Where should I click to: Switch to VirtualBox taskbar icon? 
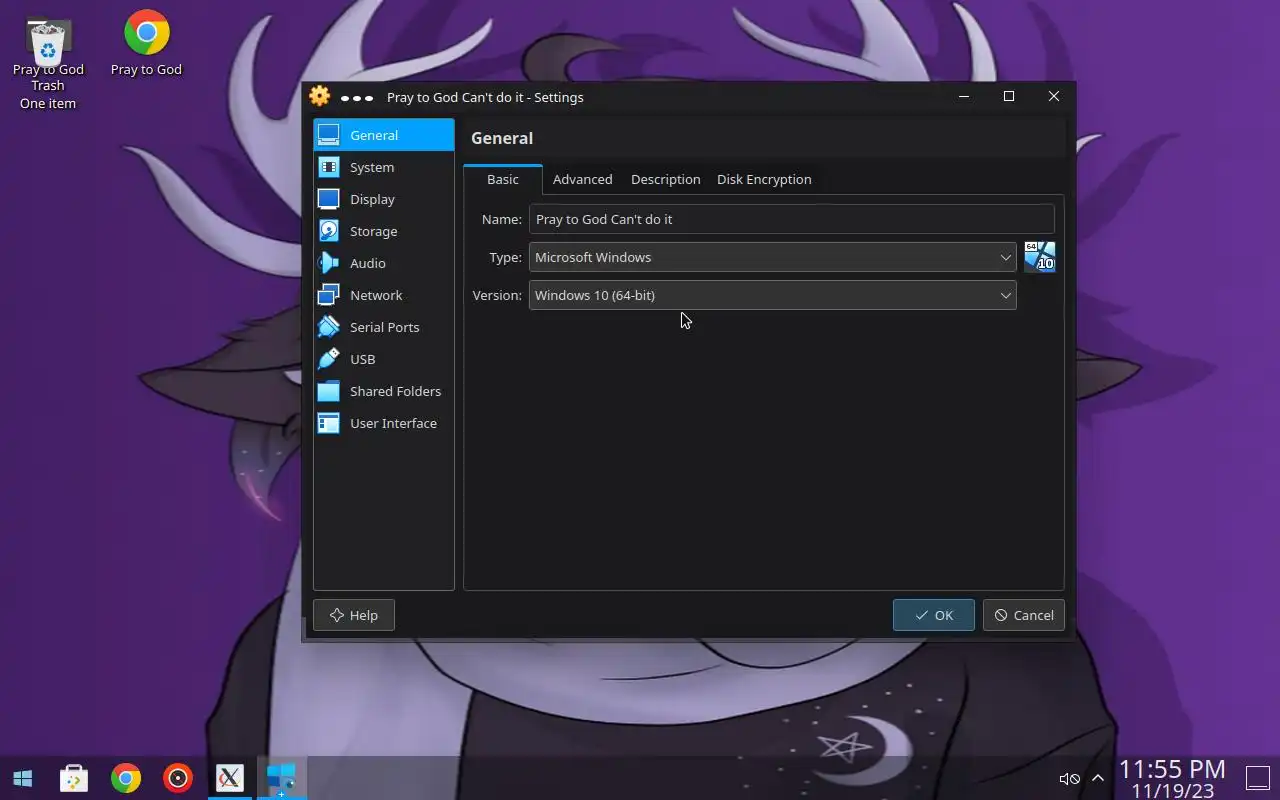282,778
